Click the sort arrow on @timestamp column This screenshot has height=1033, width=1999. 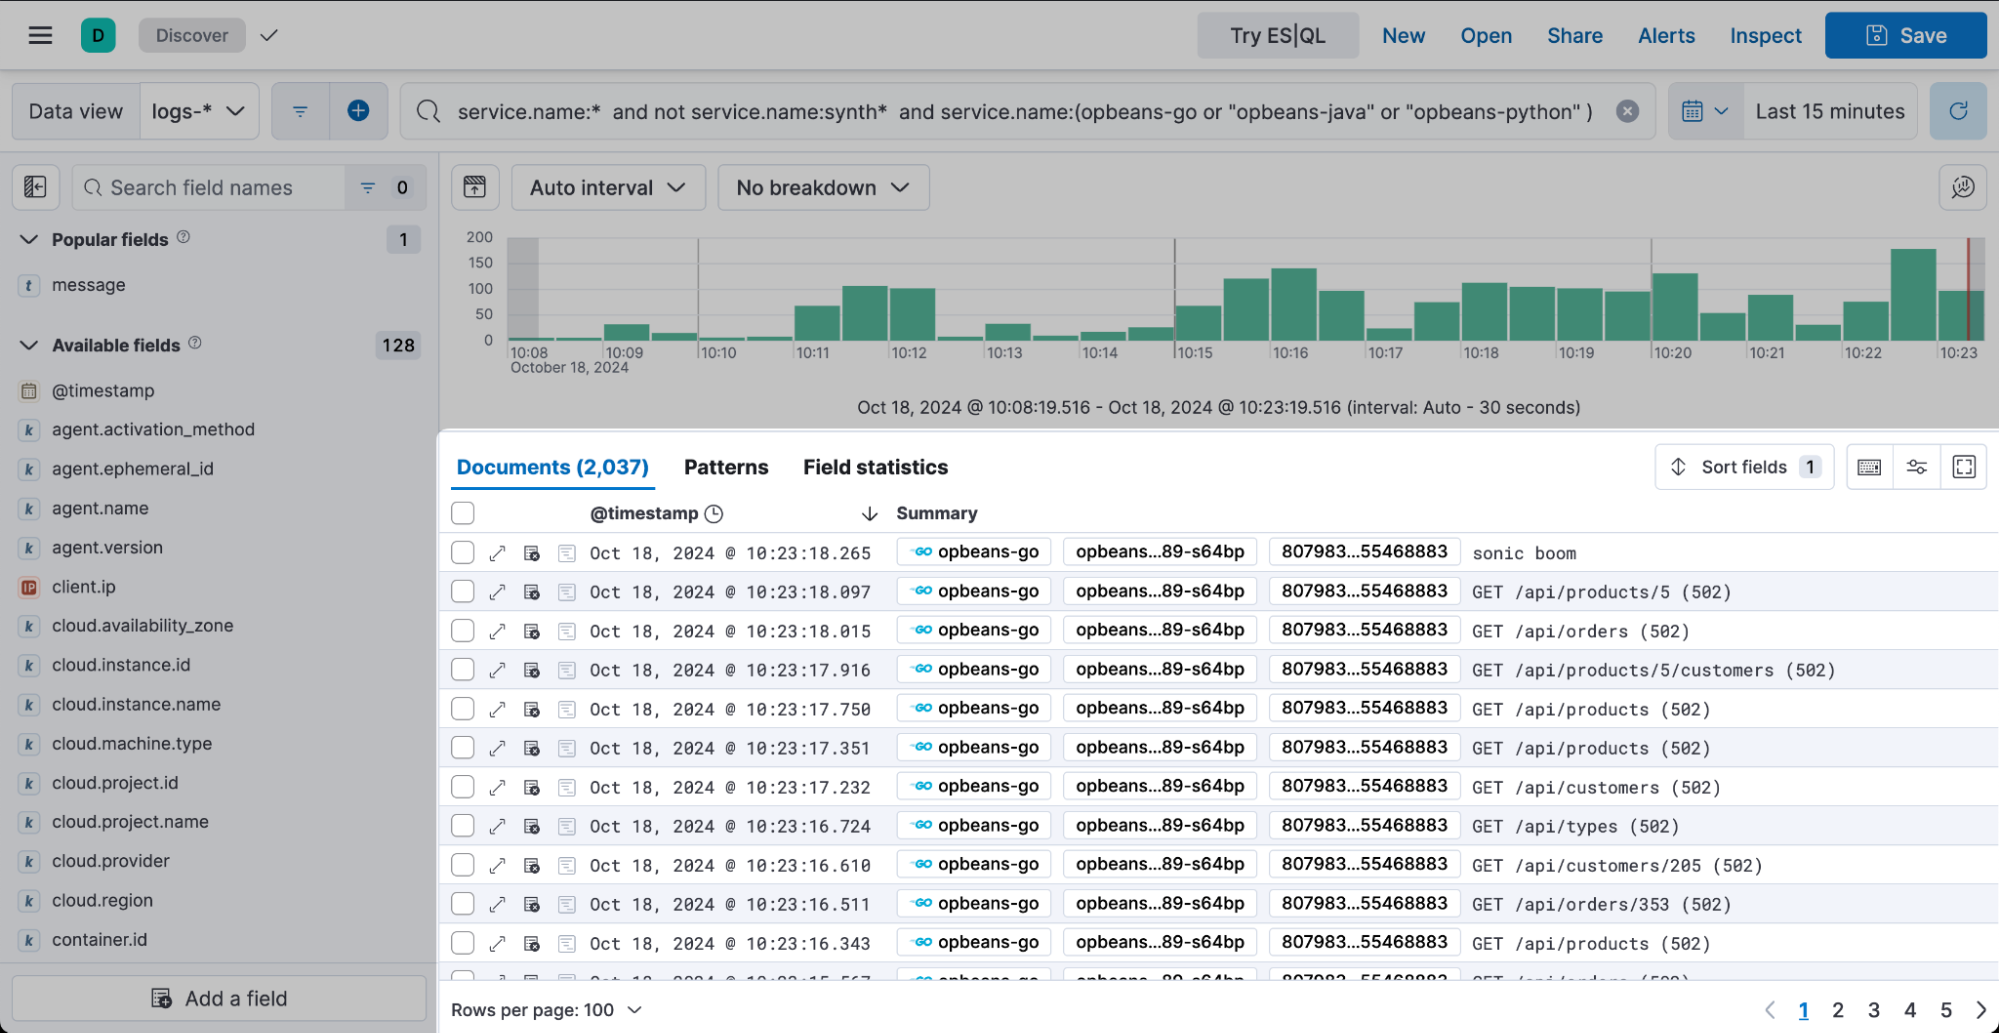[869, 513]
